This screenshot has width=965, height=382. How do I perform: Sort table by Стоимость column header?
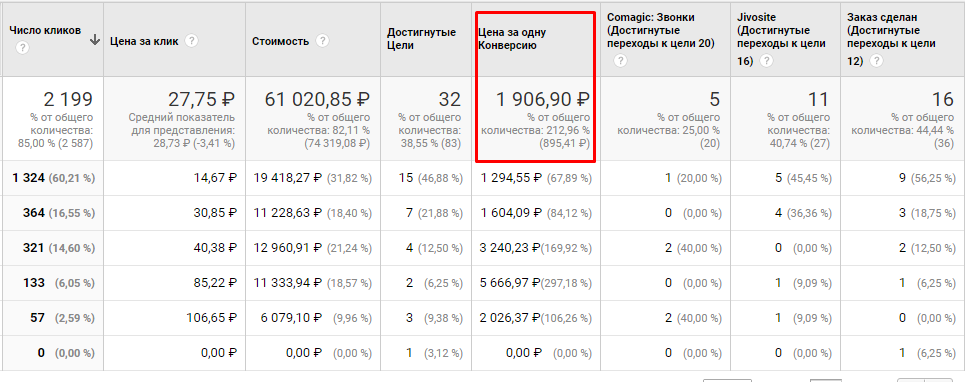click(x=281, y=42)
